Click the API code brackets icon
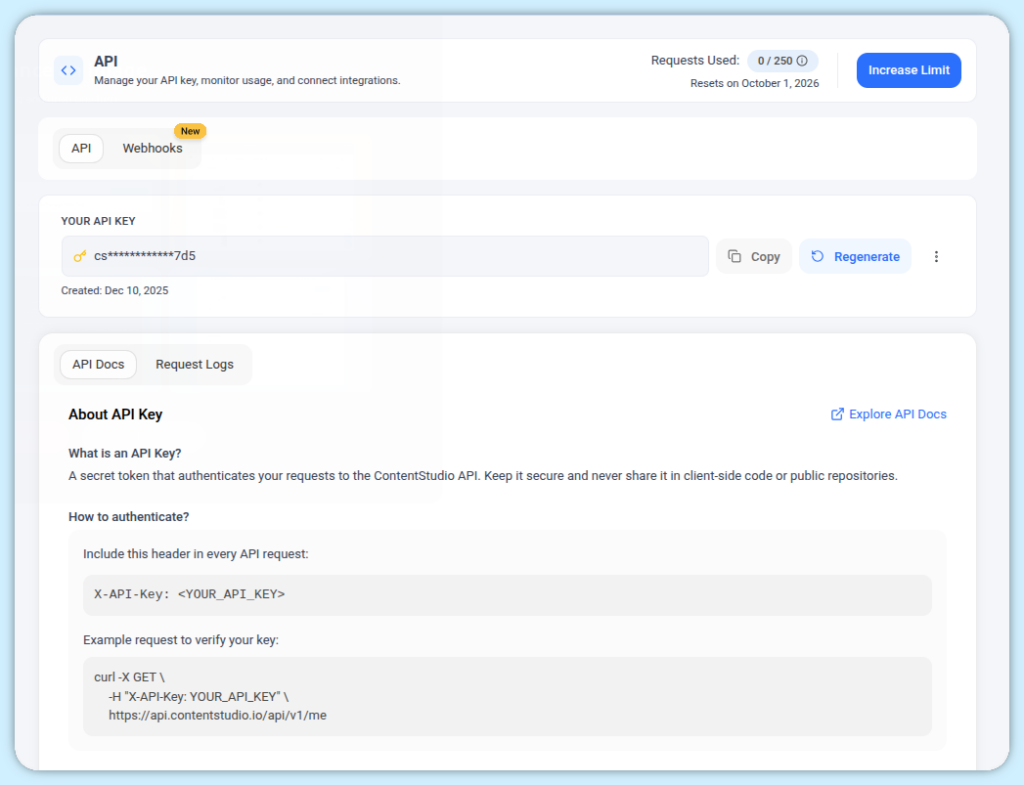Image resolution: width=1024 pixels, height=785 pixels. 69,71
